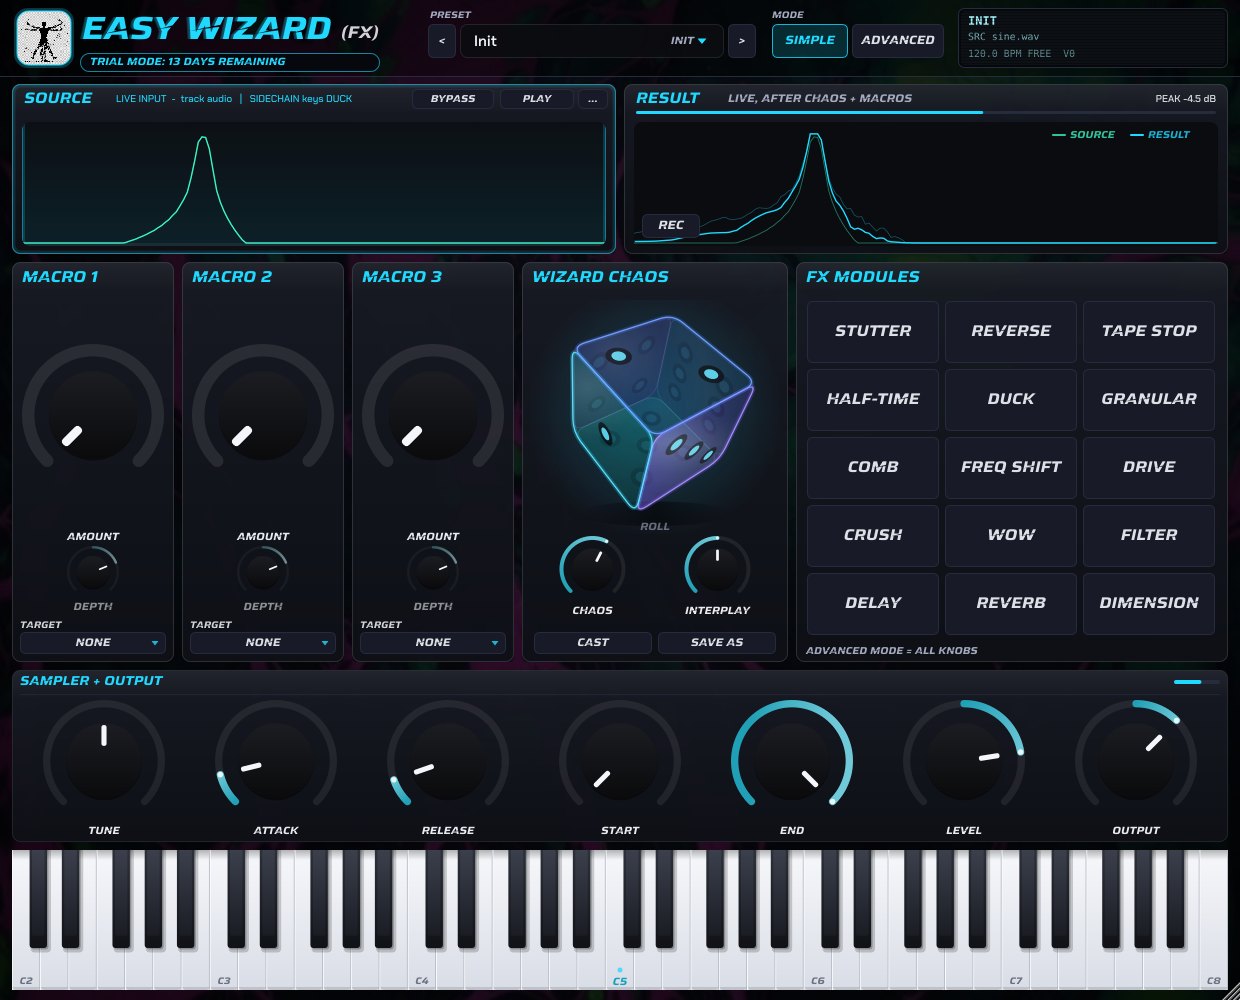
Task: Click the Save As button
Action: coord(717,643)
